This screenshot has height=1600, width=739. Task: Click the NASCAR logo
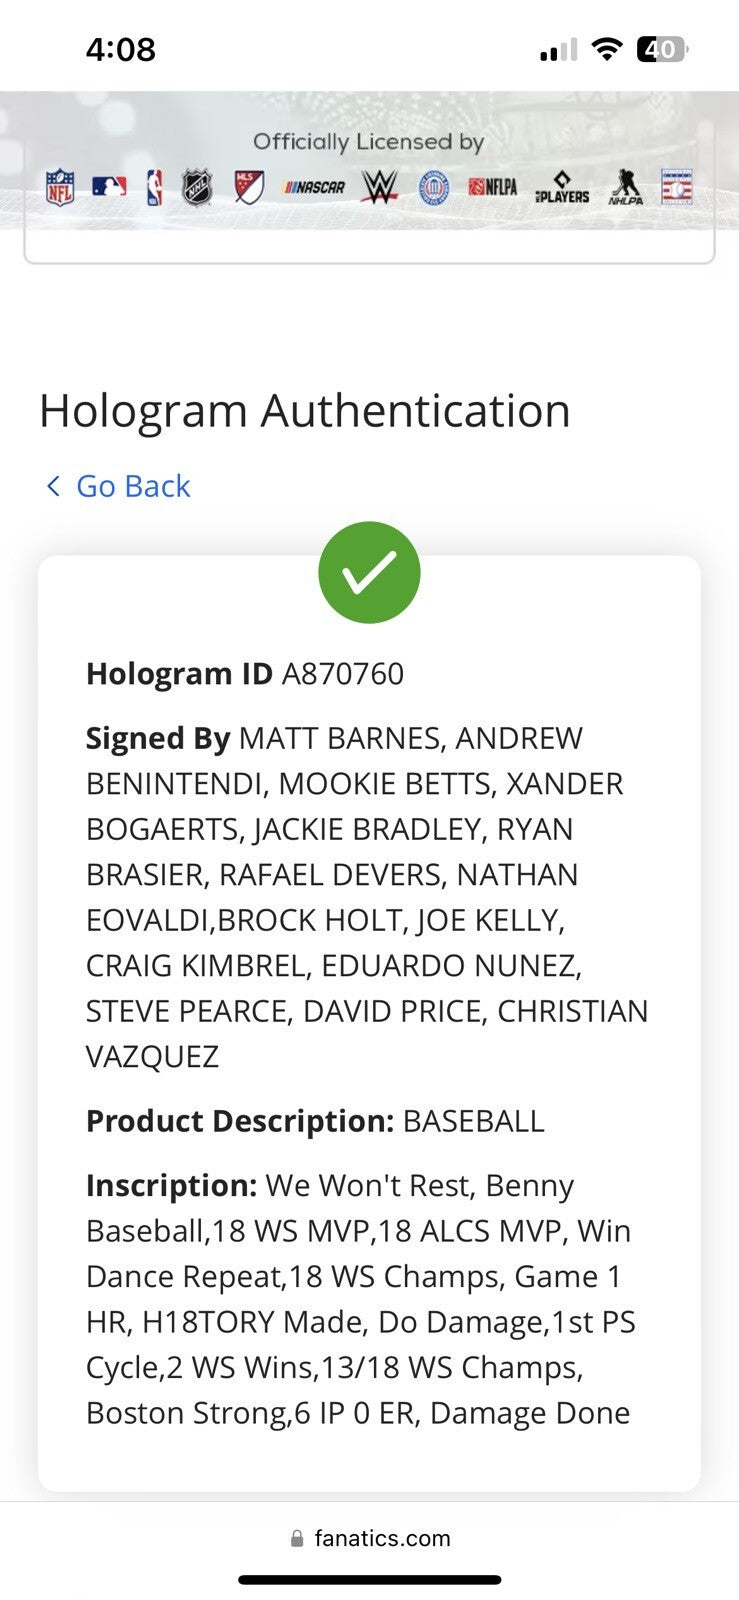point(314,187)
